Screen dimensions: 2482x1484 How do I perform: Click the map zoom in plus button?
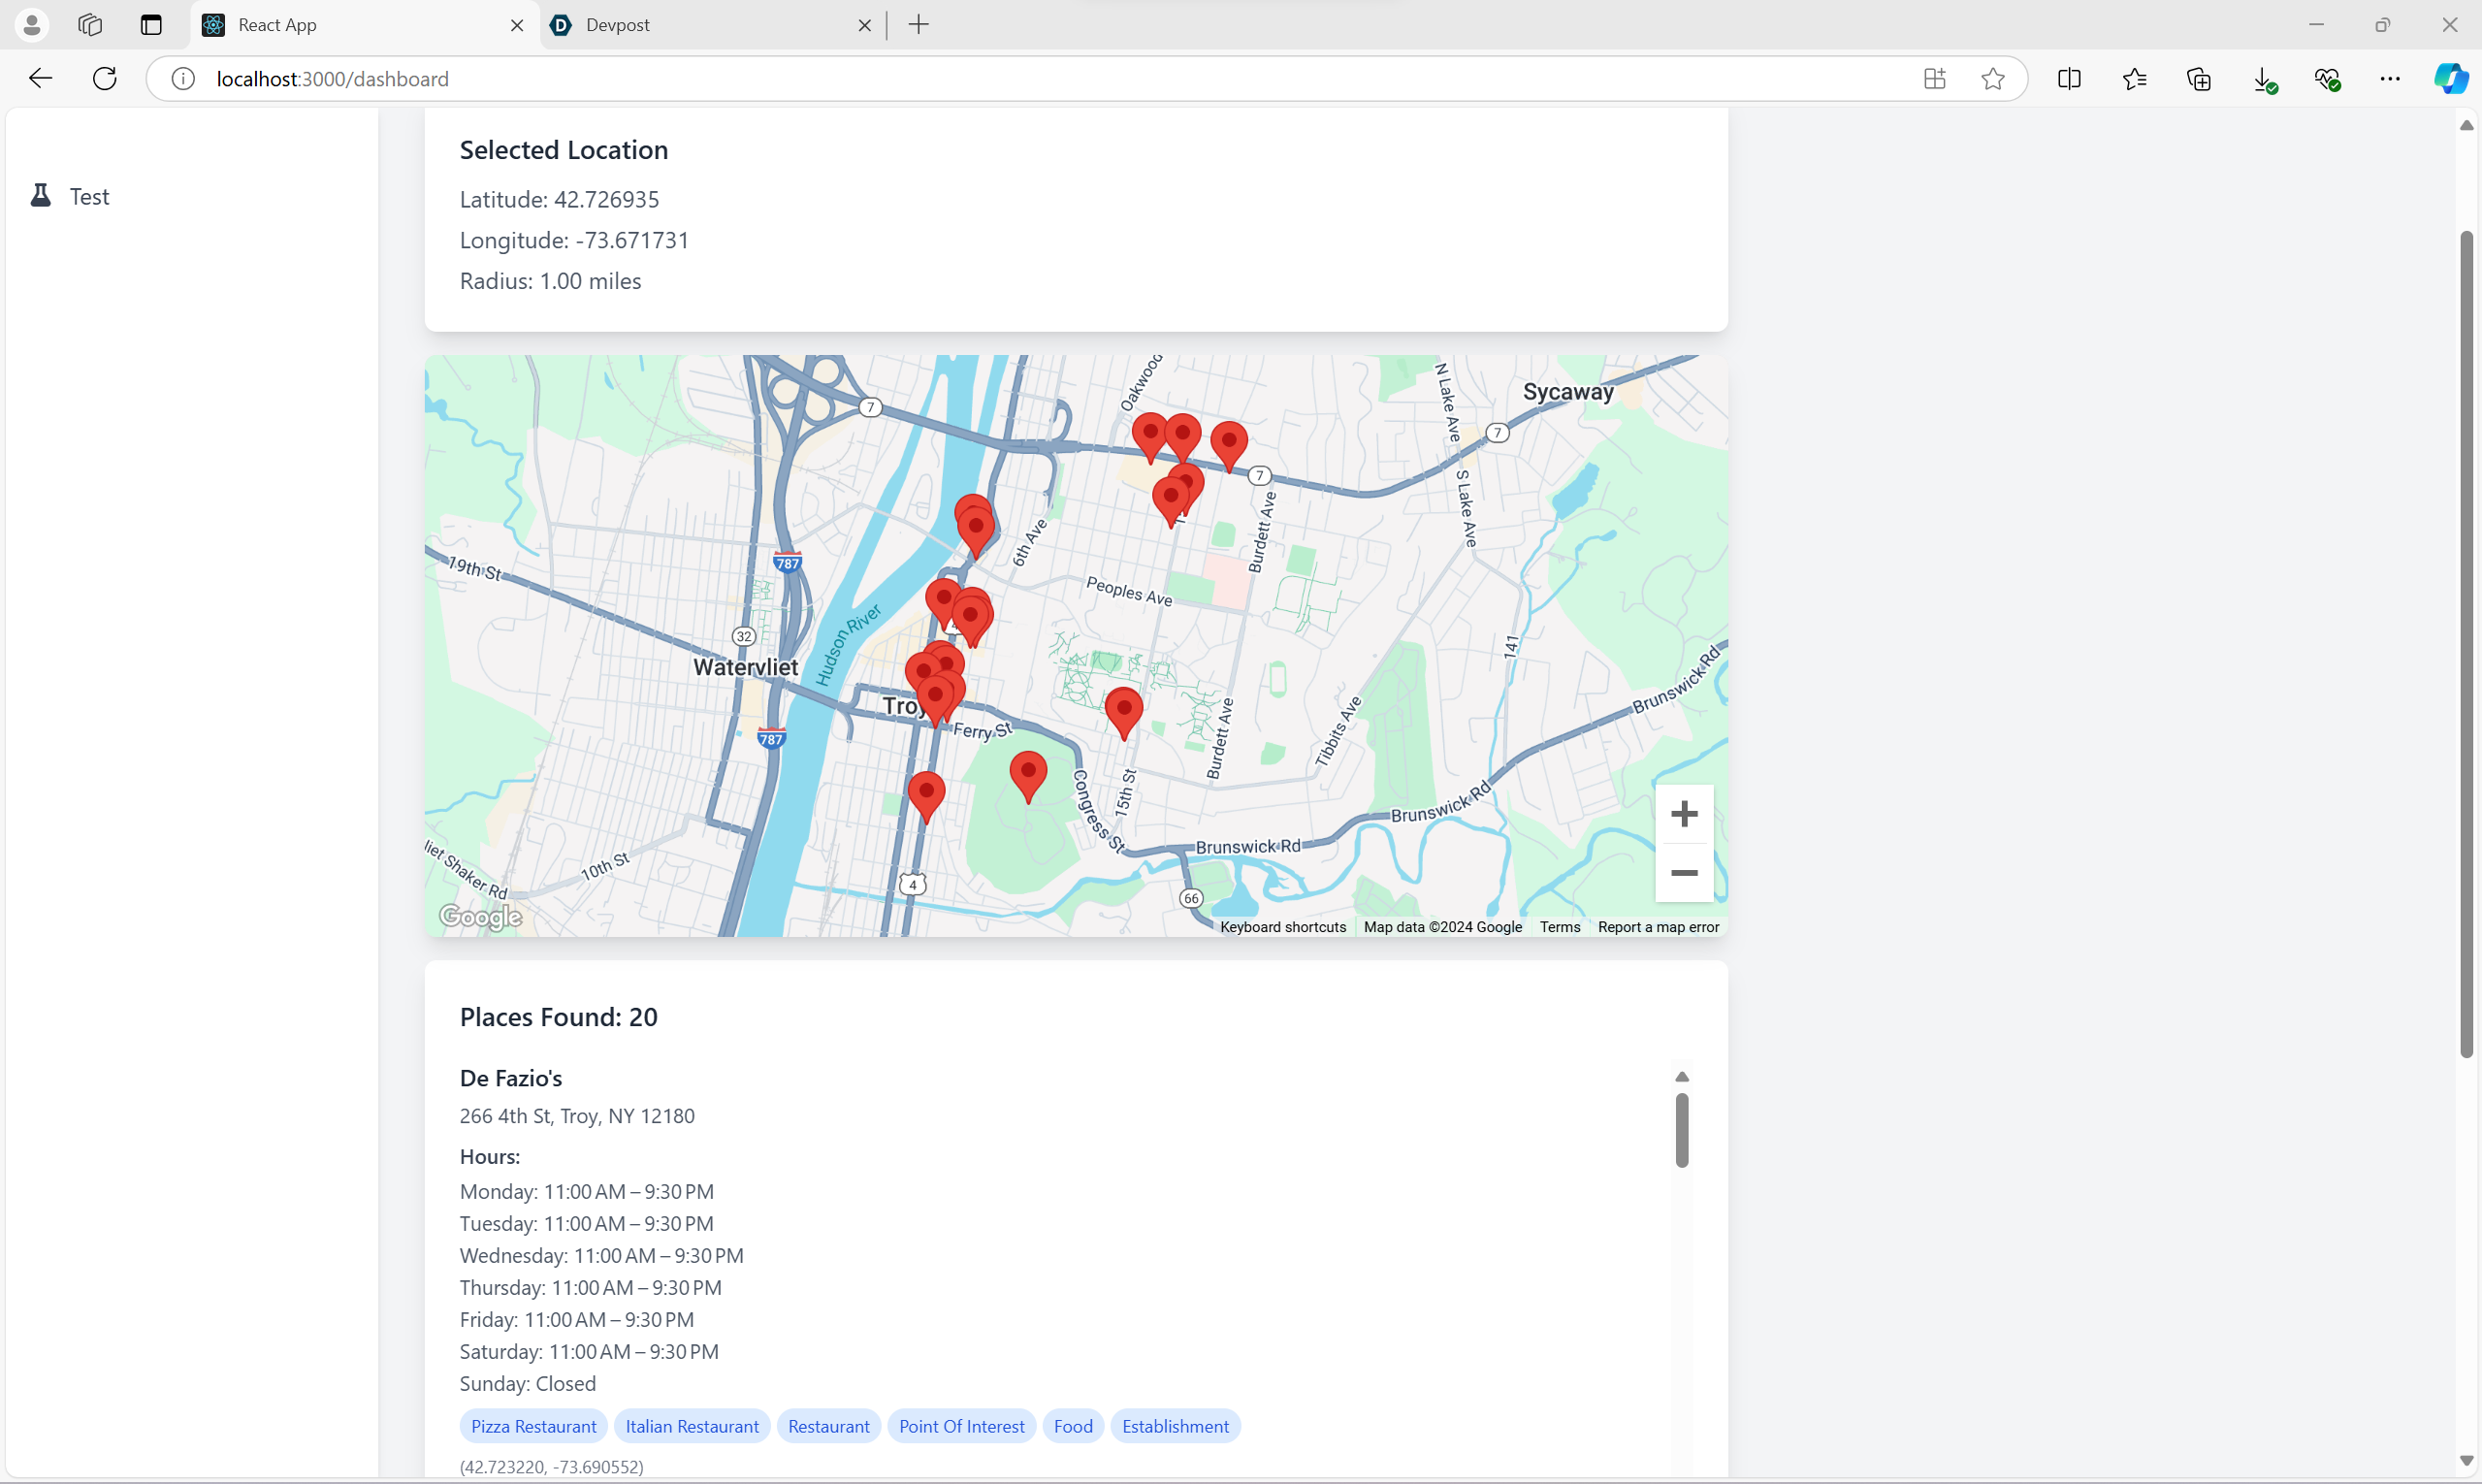(x=1684, y=814)
